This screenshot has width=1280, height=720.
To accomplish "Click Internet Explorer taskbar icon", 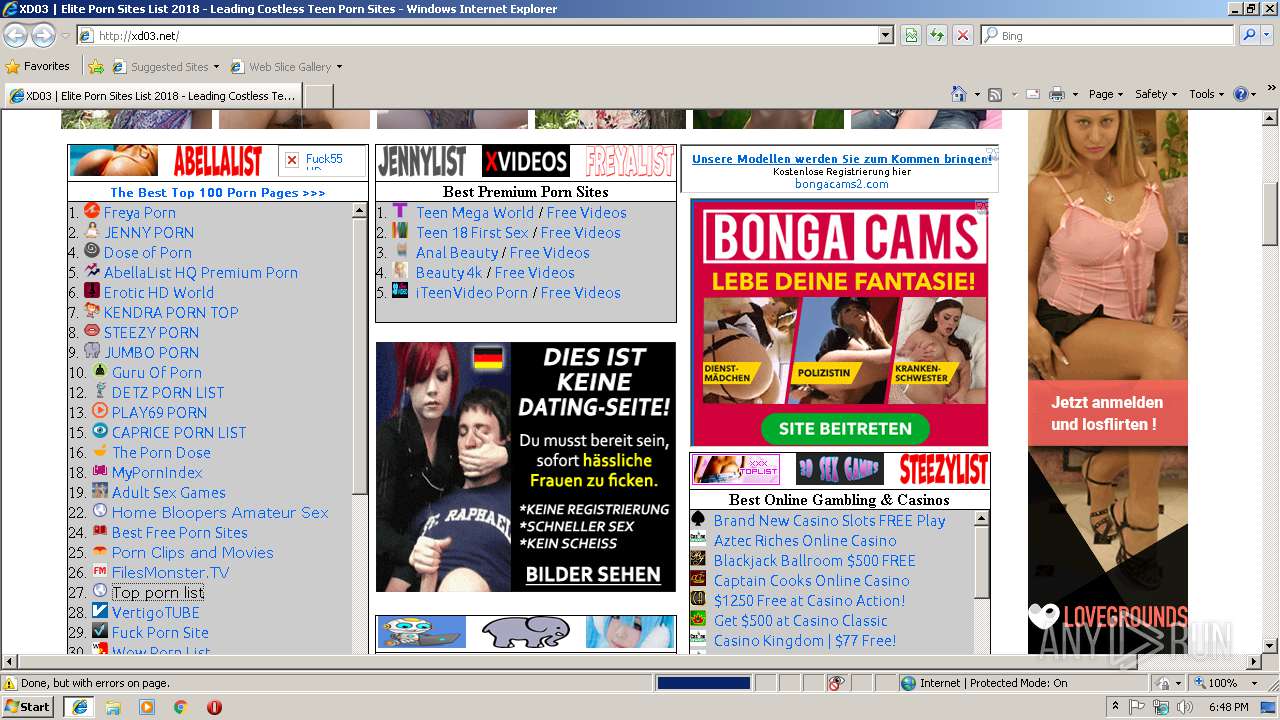I will click(79, 706).
